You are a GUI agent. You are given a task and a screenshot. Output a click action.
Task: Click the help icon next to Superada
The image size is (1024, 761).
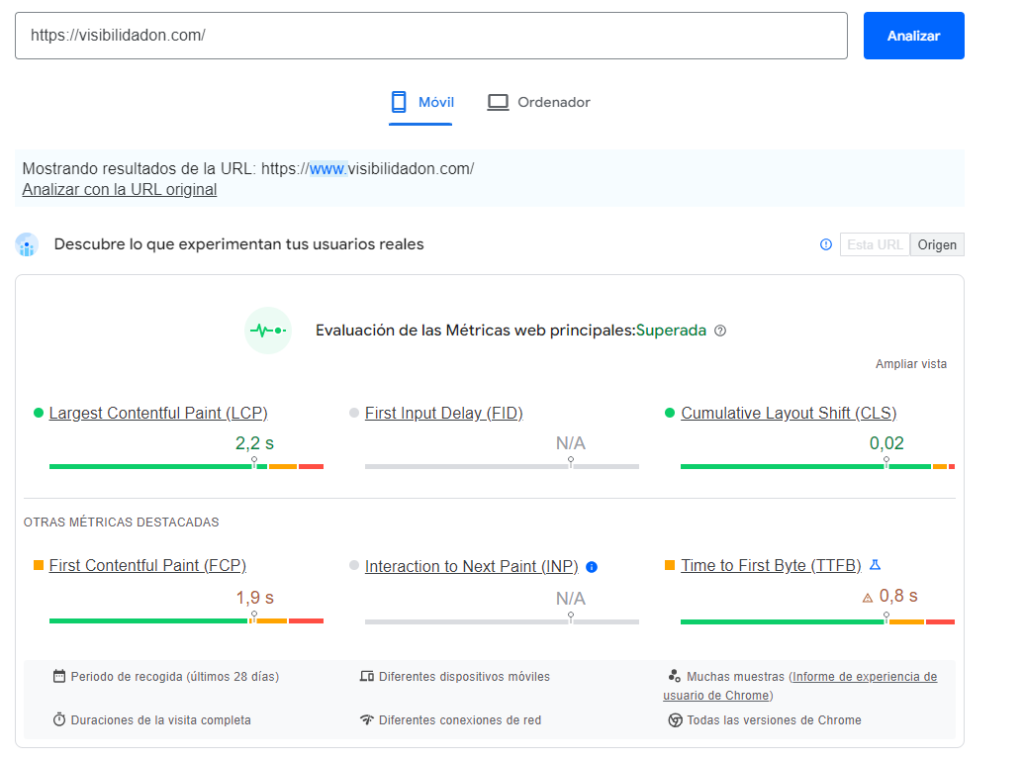pos(720,331)
